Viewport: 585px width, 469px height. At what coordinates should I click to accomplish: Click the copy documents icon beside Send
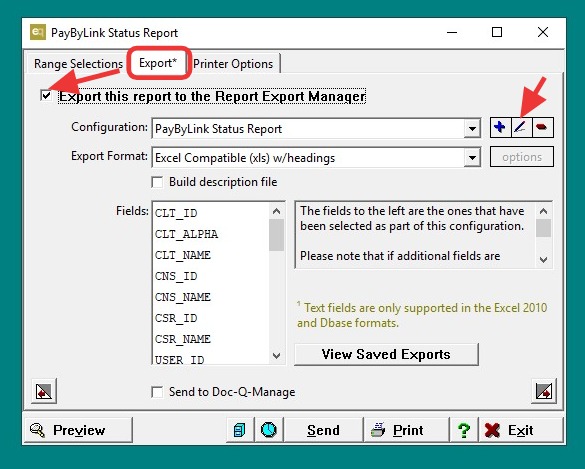[x=240, y=430]
